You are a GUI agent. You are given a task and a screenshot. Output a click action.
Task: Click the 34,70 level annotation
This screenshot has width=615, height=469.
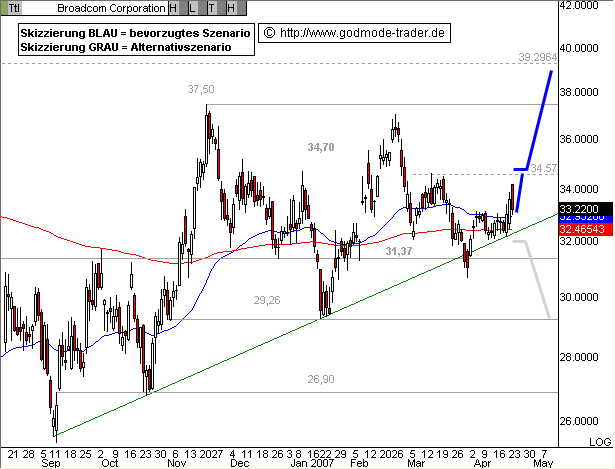(x=320, y=148)
